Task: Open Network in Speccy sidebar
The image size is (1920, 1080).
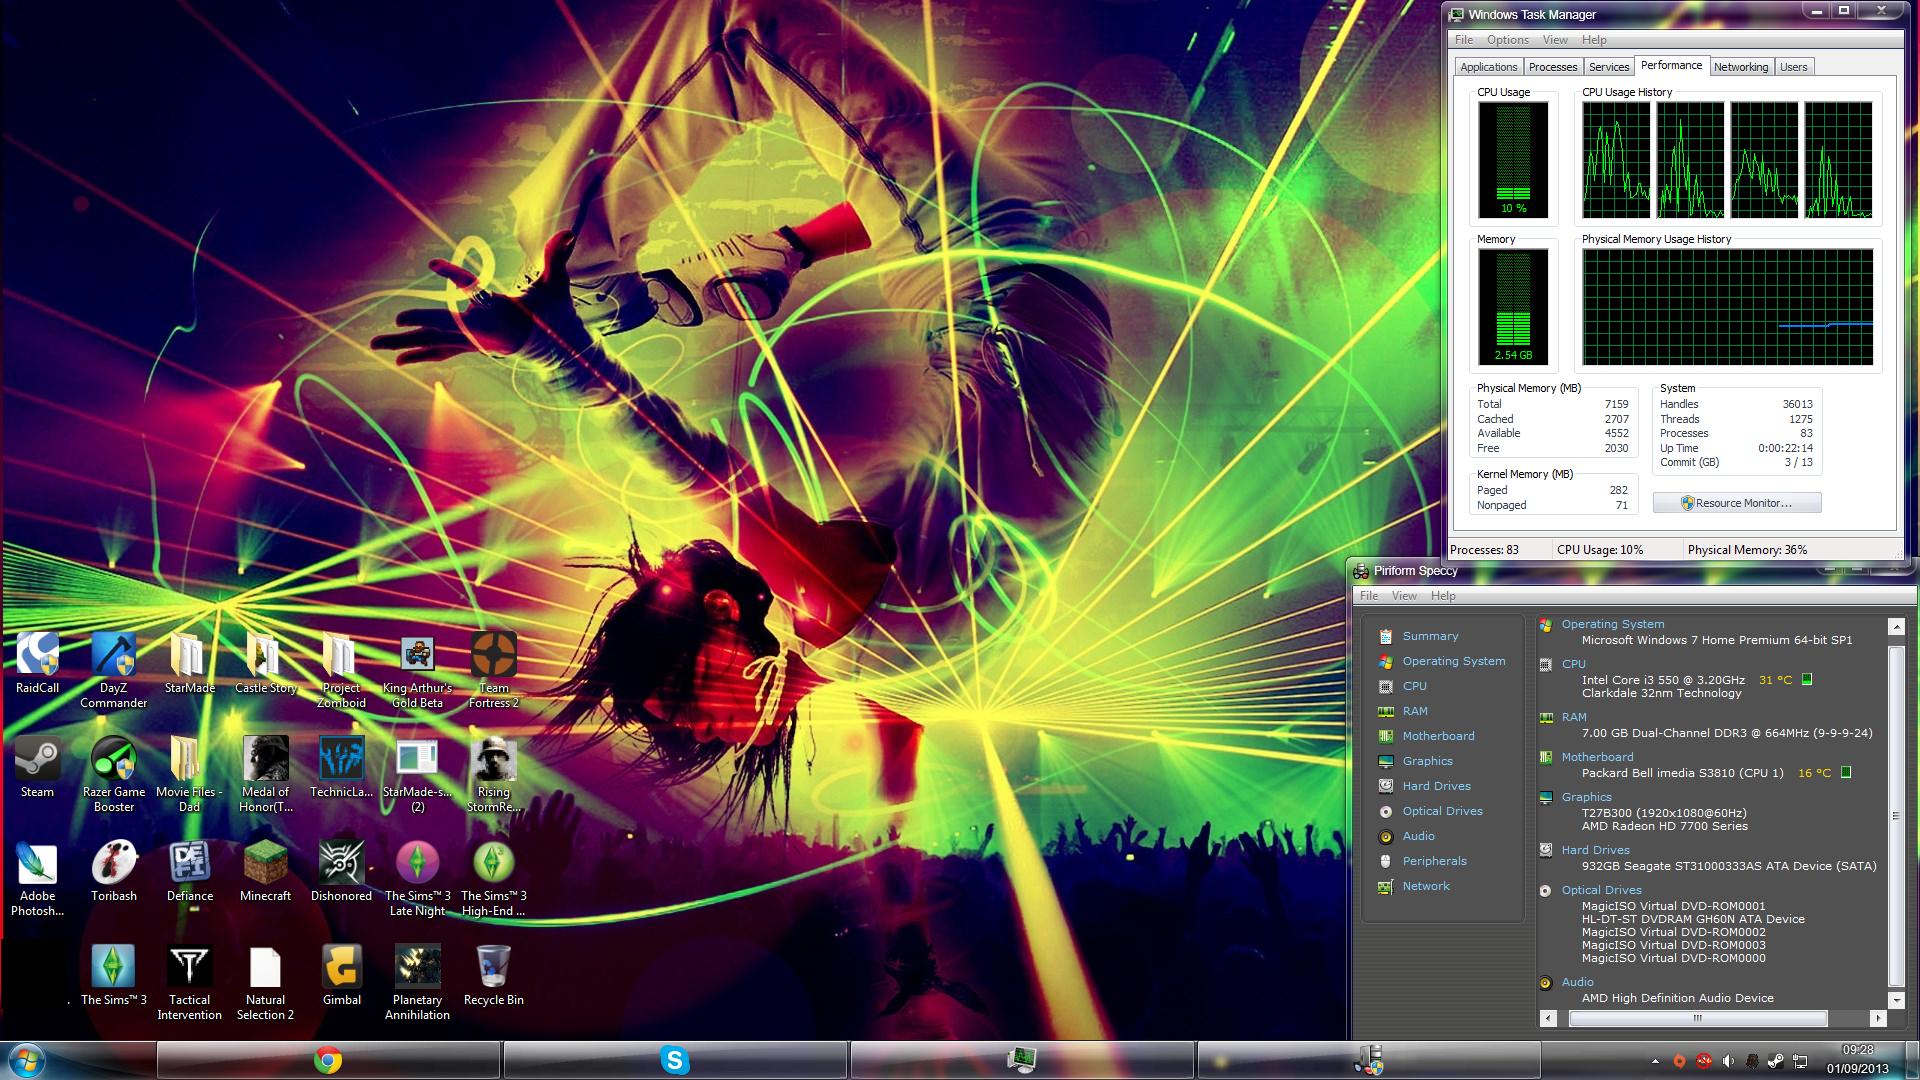Action: pyautogui.click(x=1426, y=886)
